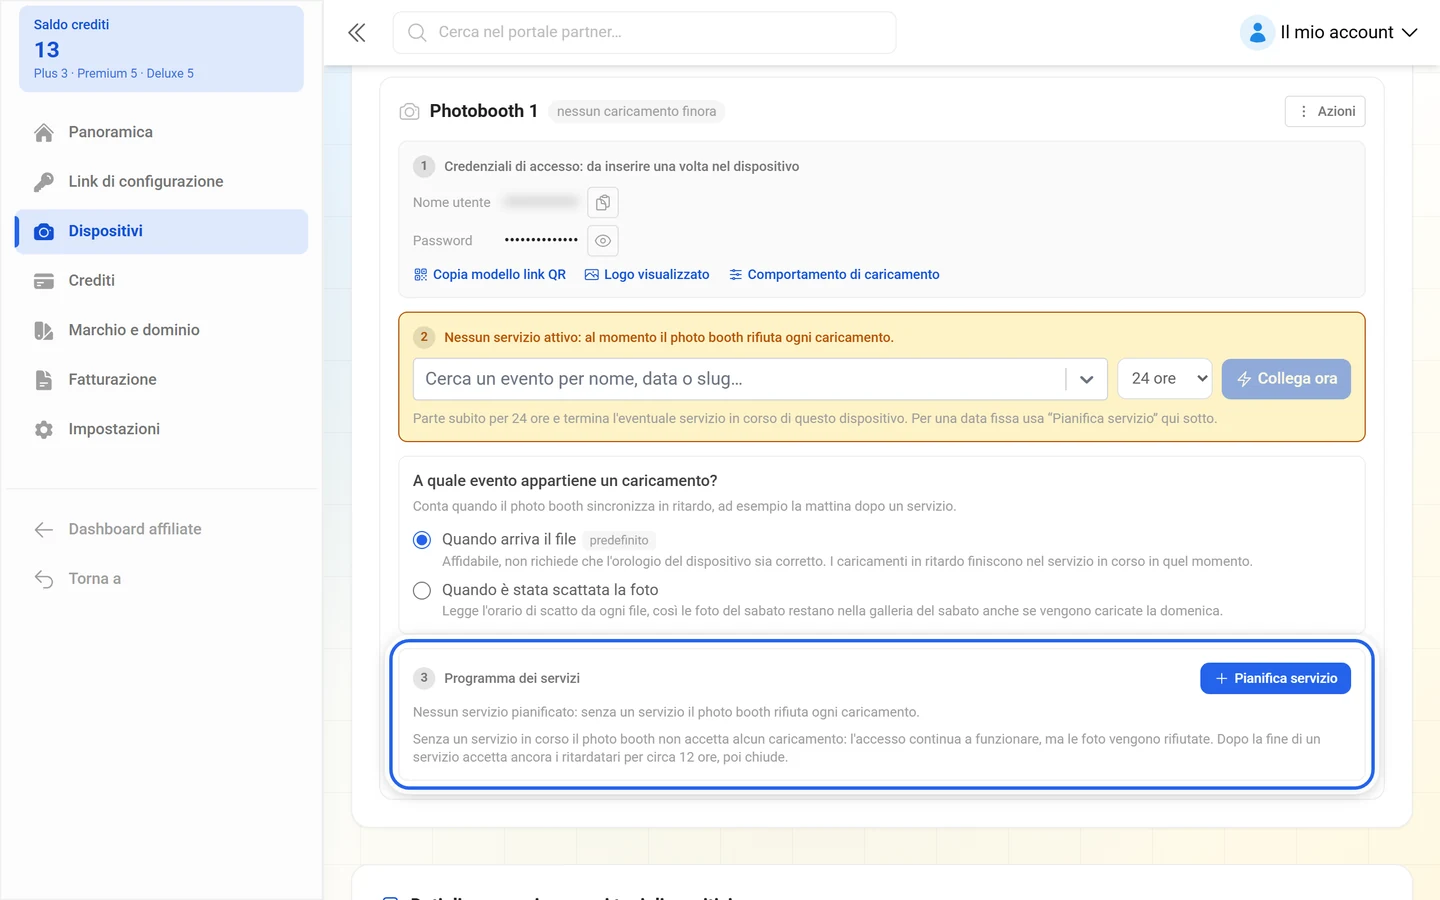Open the 24 ore duration dropdown

1165,379
